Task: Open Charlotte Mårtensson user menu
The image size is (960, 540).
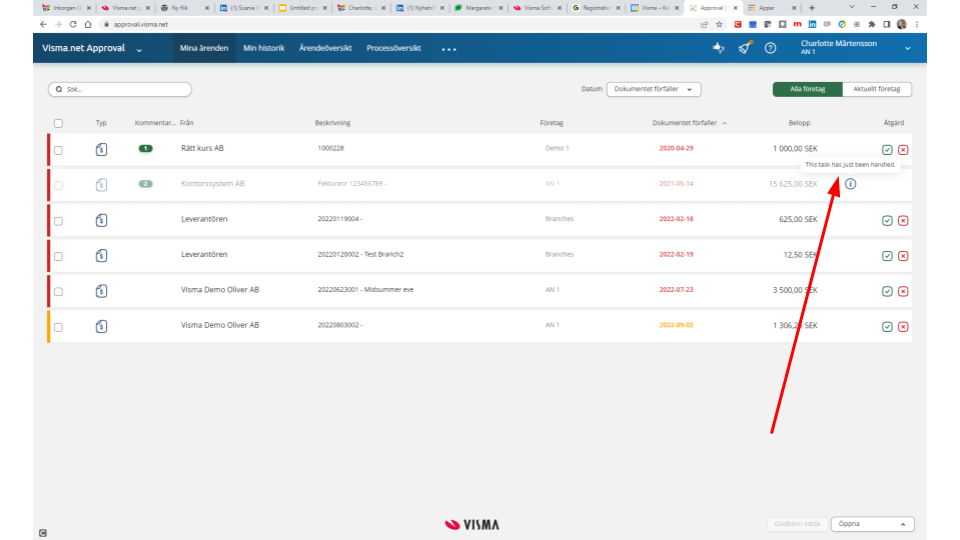Action: click(x=855, y=48)
